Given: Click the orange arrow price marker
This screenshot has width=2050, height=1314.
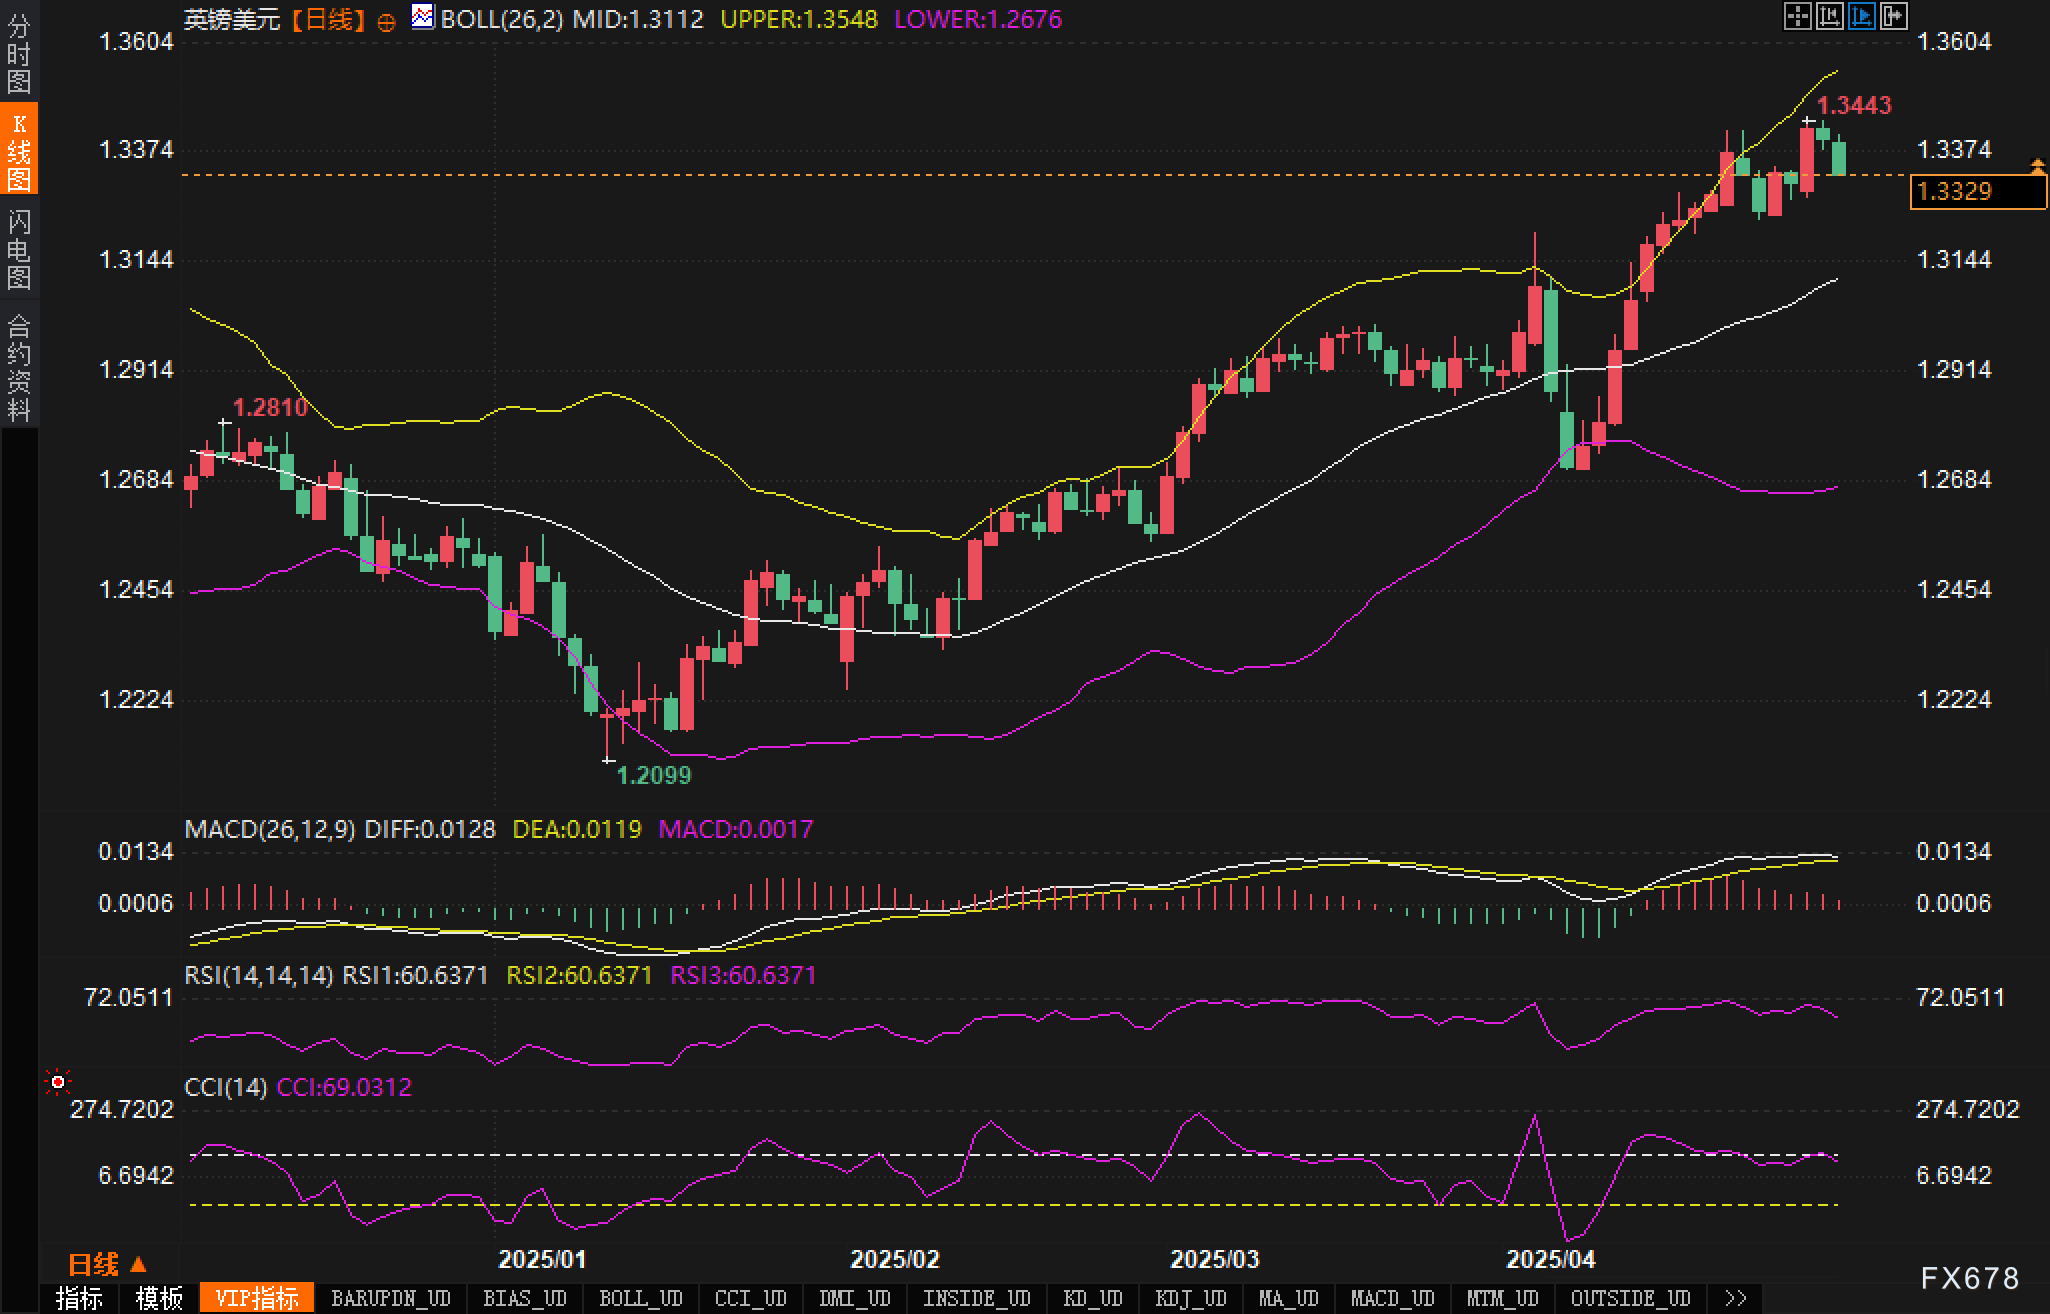Looking at the screenshot, I should tap(2037, 165).
